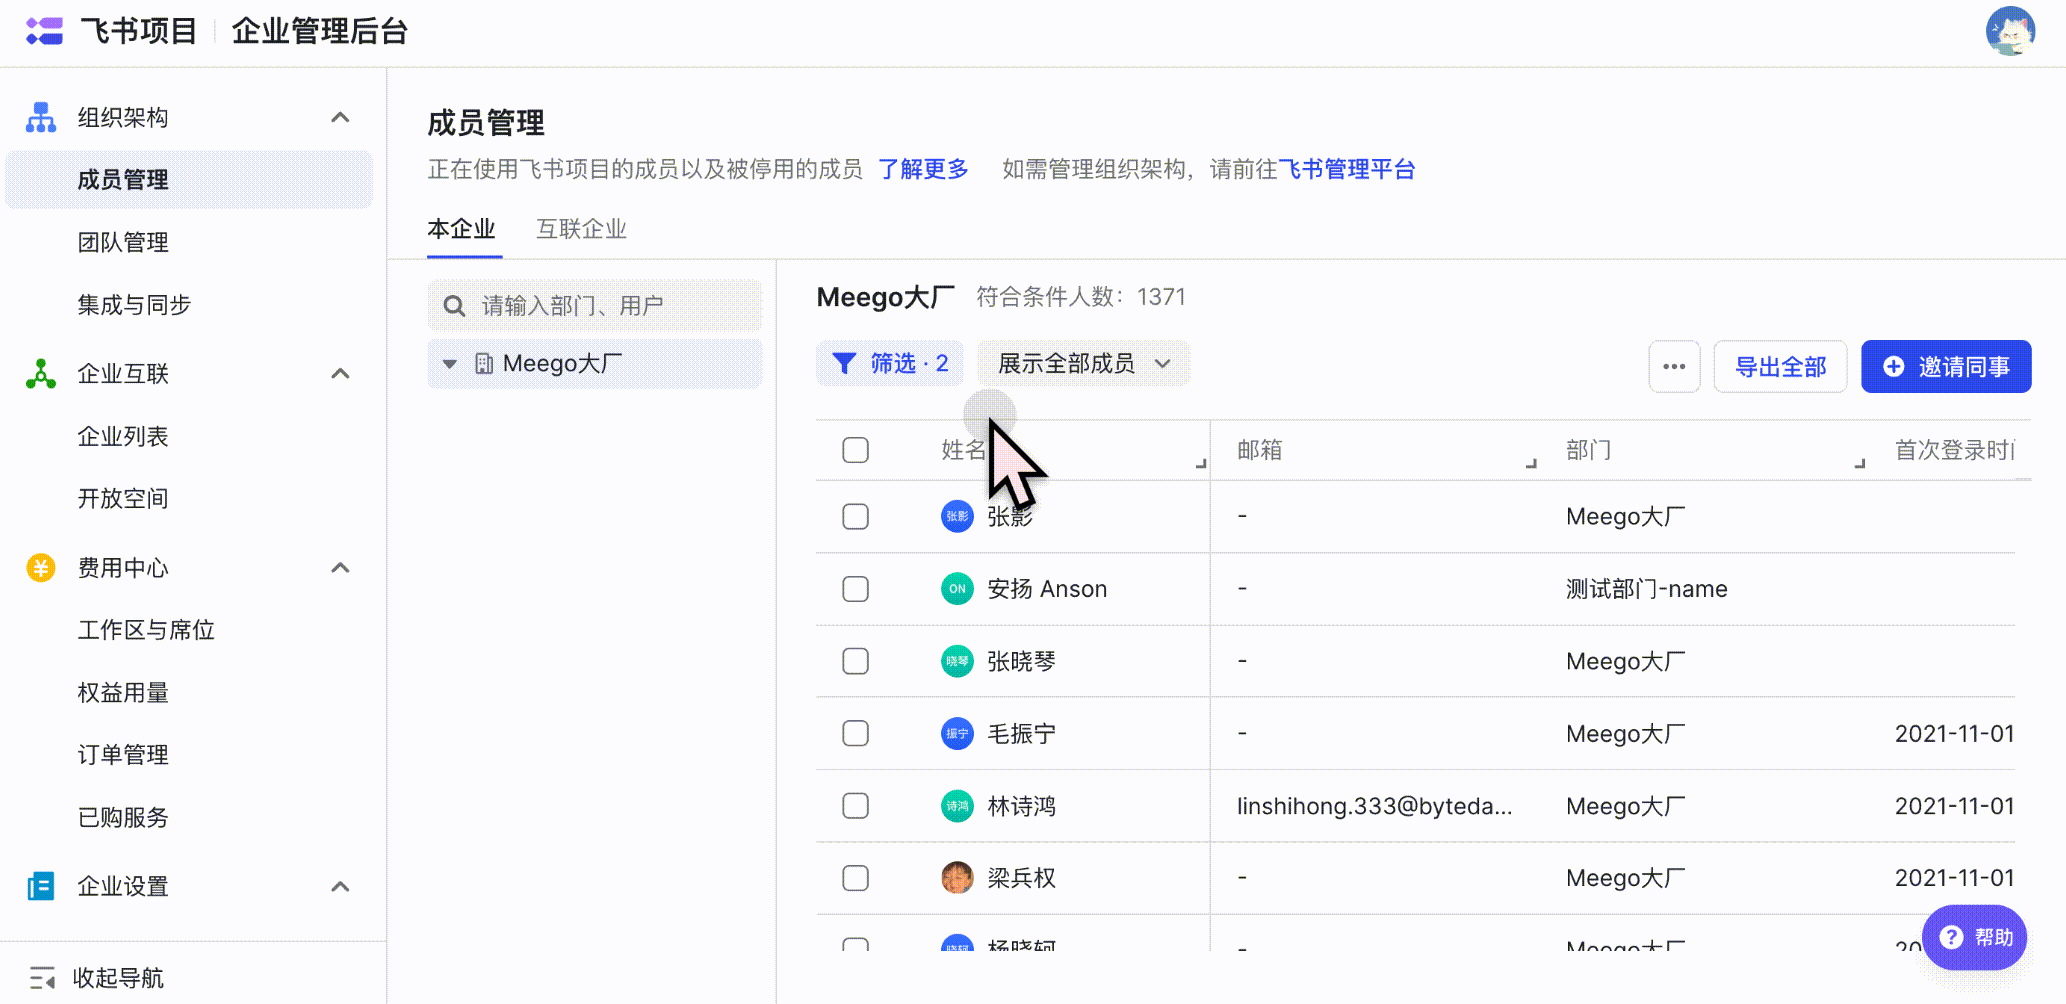The height and width of the screenshot is (1004, 2066).
Task: Collapse the 企业互联 section
Action: pyautogui.click(x=340, y=373)
